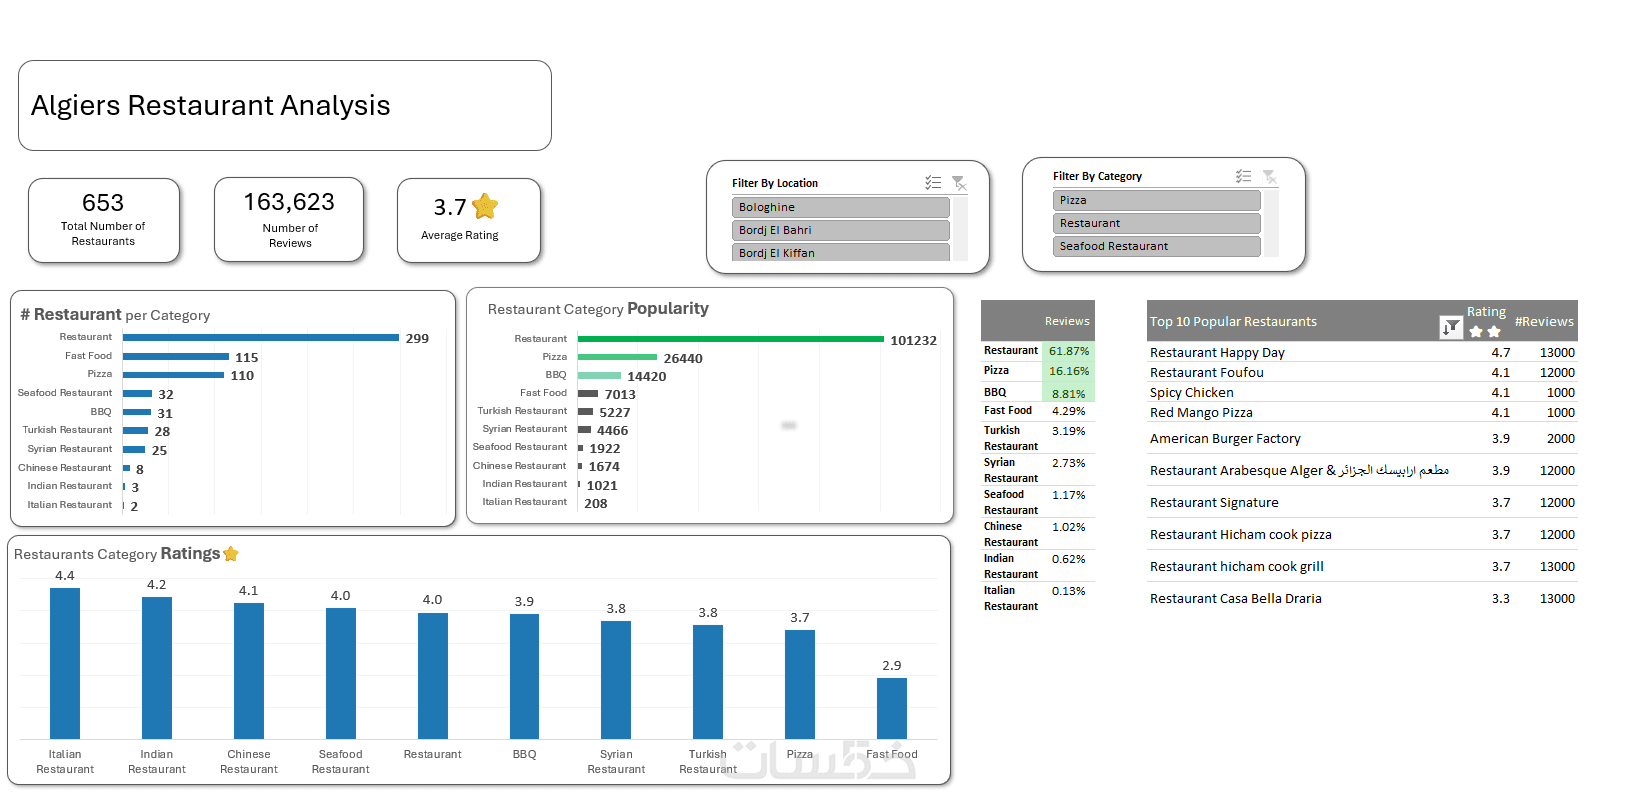Select the Bordj El Bahri location filter
1637x796 pixels.
840,230
